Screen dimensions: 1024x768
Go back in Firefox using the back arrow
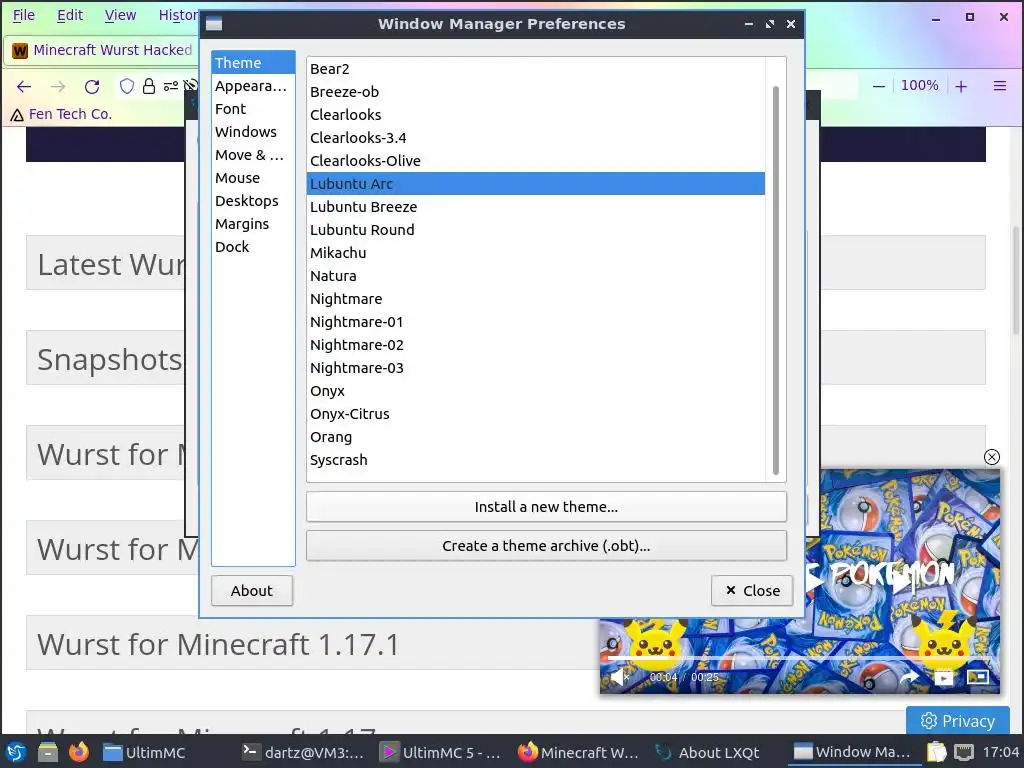tap(24, 86)
